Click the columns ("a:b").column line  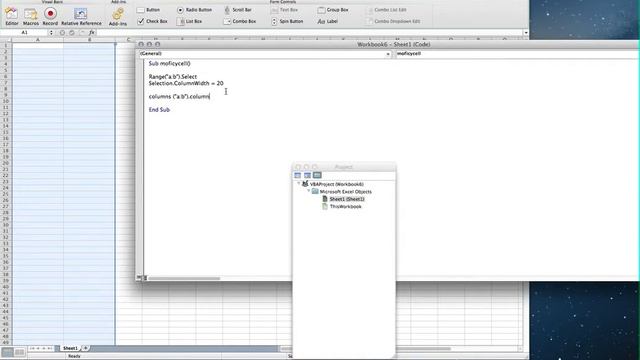tap(179, 97)
